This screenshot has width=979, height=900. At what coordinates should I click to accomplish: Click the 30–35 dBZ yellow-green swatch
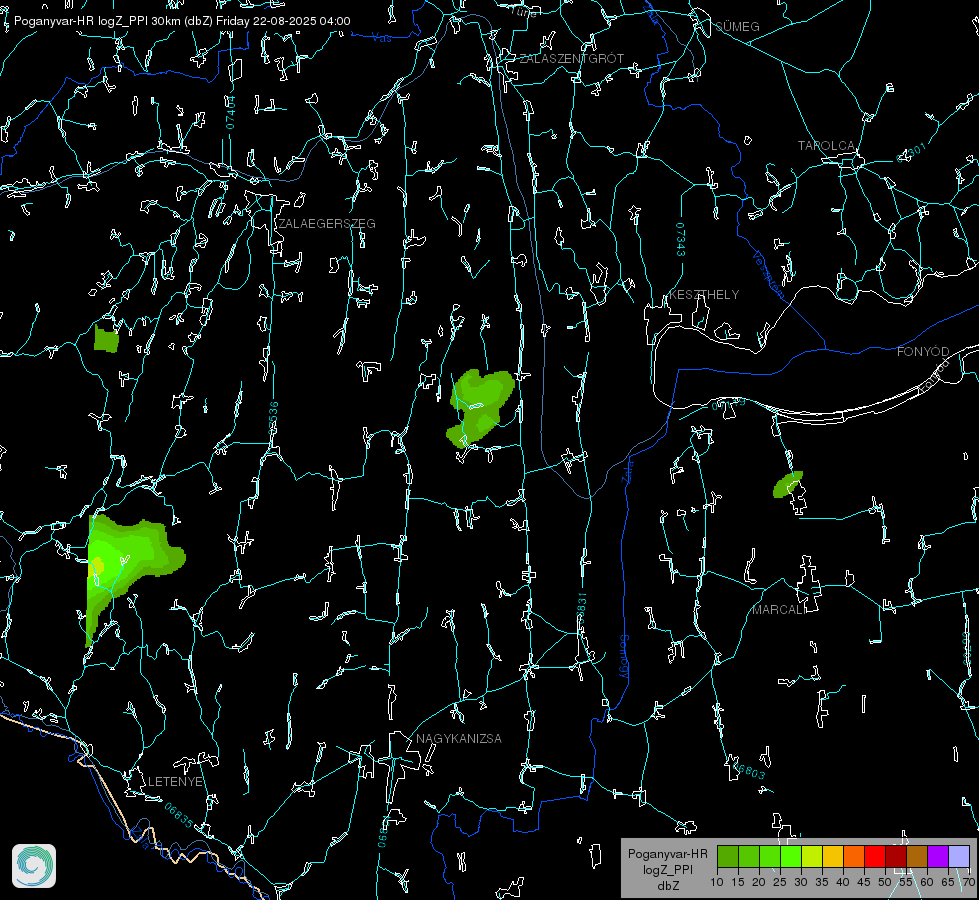(x=812, y=856)
